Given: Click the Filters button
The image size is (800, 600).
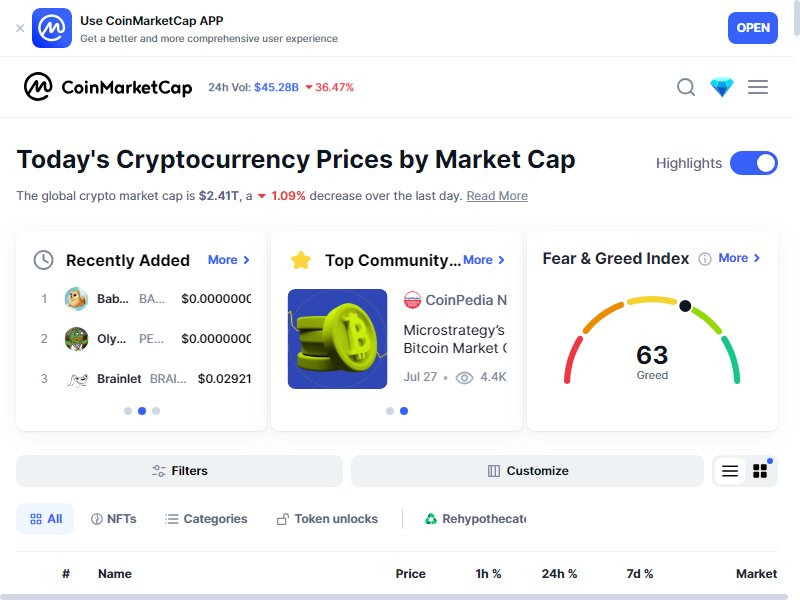Looking at the screenshot, I should point(180,470).
